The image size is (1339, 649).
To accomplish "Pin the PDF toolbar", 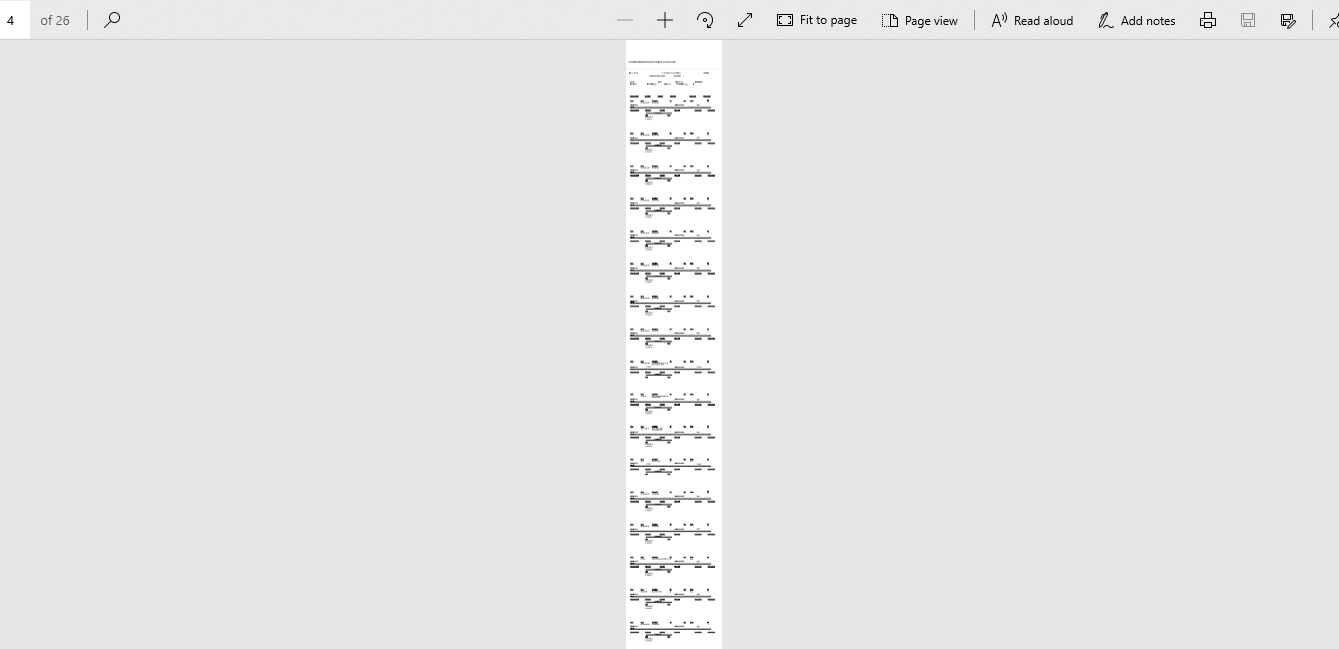I will pyautogui.click(x=1332, y=20).
